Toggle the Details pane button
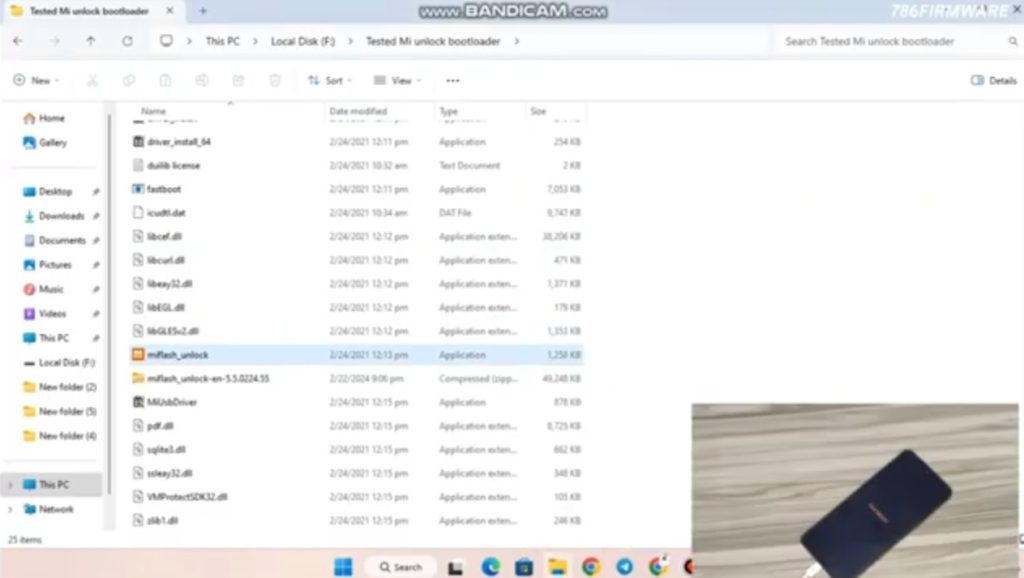Image resolution: width=1024 pixels, height=578 pixels. click(993, 80)
